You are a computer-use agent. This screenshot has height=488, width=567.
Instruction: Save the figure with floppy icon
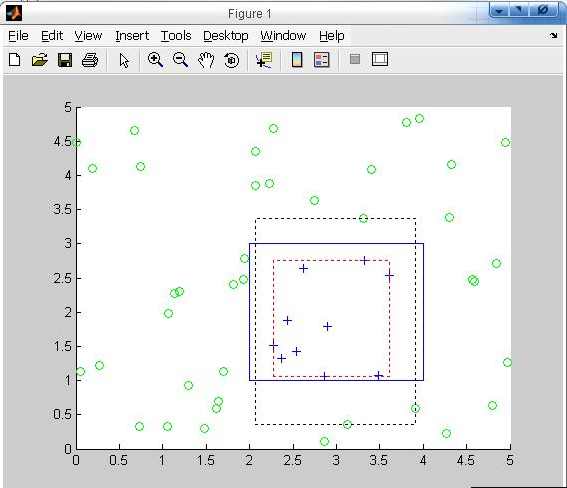pos(65,60)
